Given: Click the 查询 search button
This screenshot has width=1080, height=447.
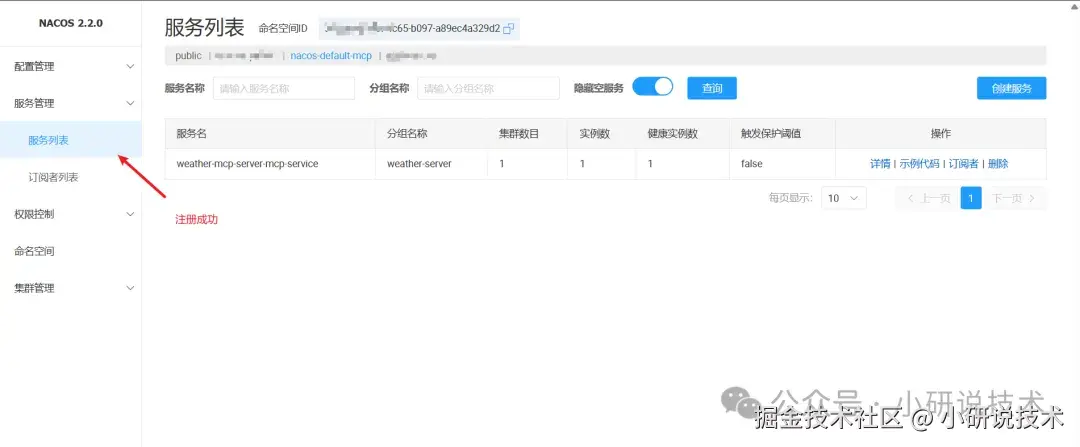Looking at the screenshot, I should pos(712,88).
